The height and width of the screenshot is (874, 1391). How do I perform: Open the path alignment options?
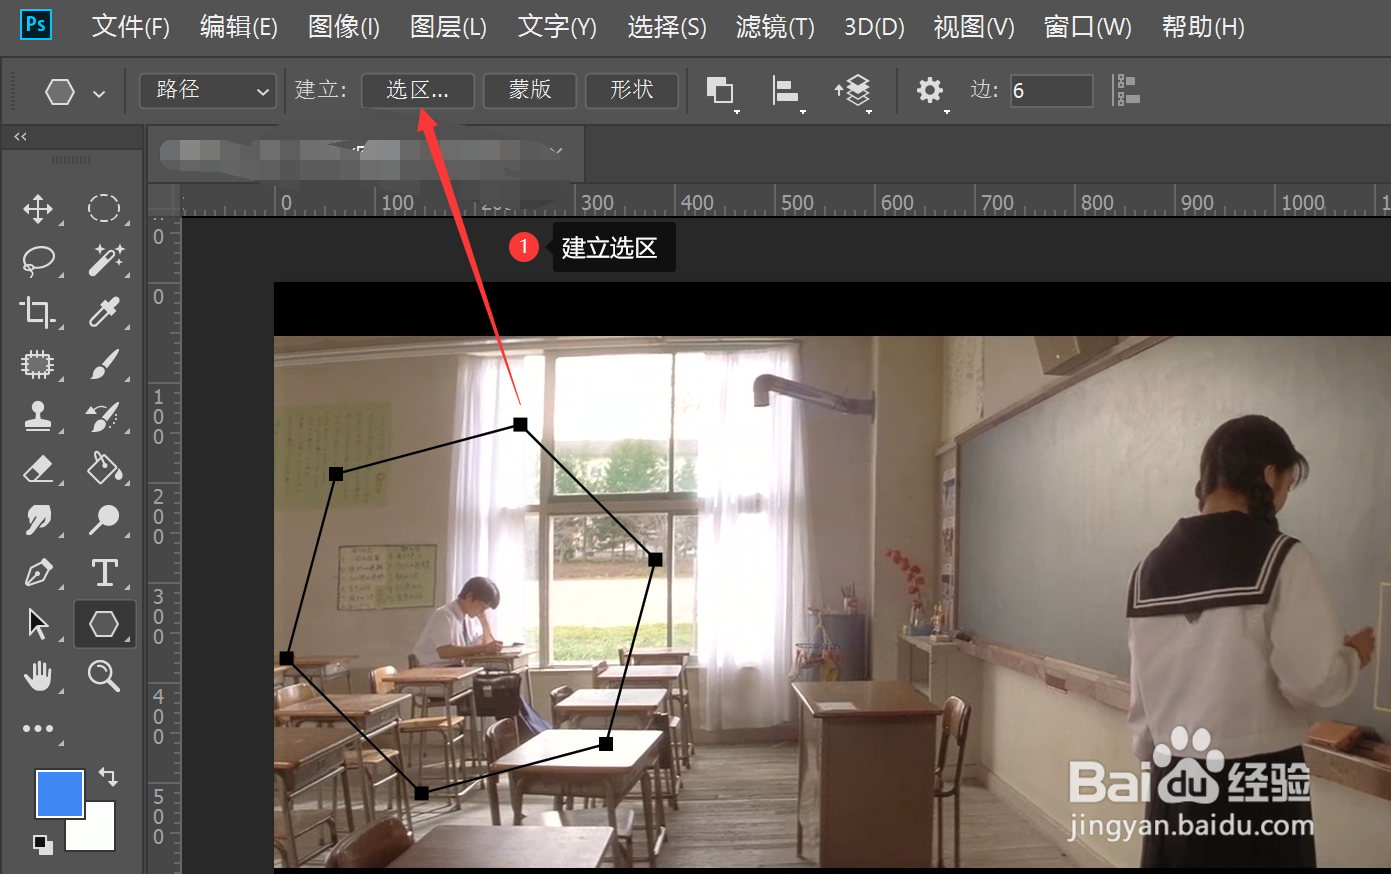pyautogui.click(x=787, y=91)
